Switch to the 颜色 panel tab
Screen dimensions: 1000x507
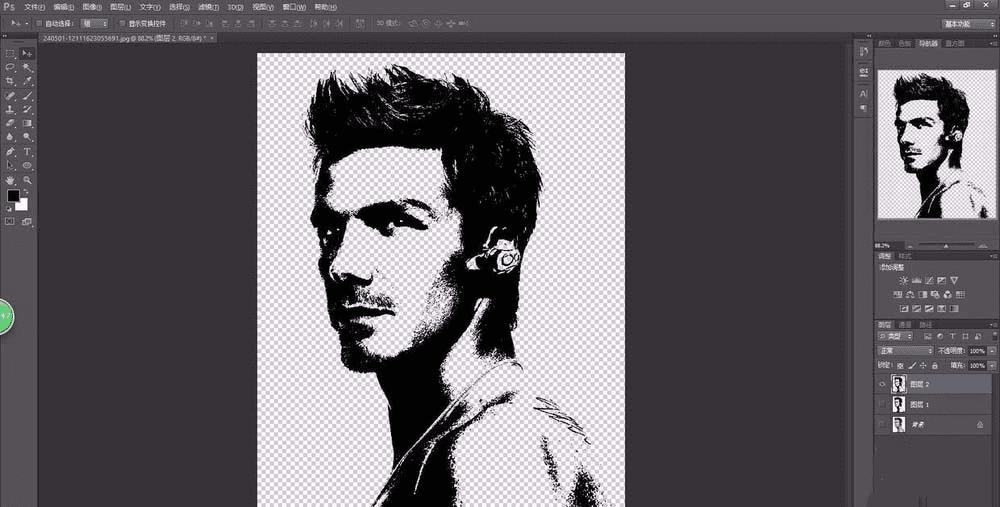884,43
